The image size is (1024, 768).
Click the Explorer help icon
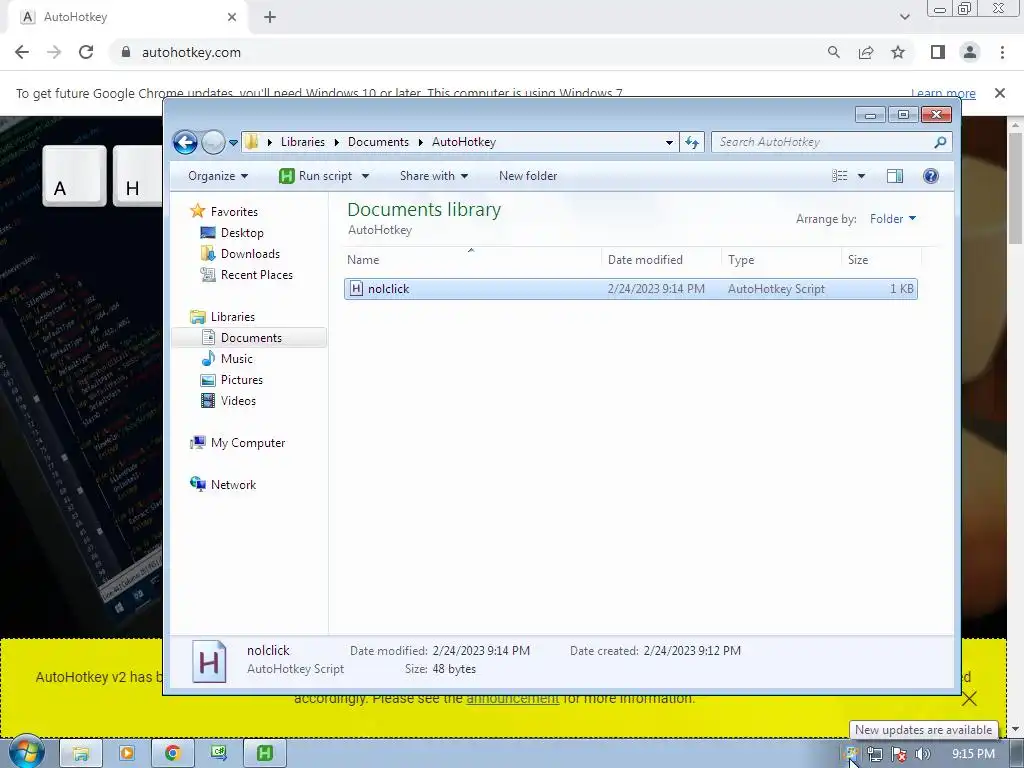(931, 176)
